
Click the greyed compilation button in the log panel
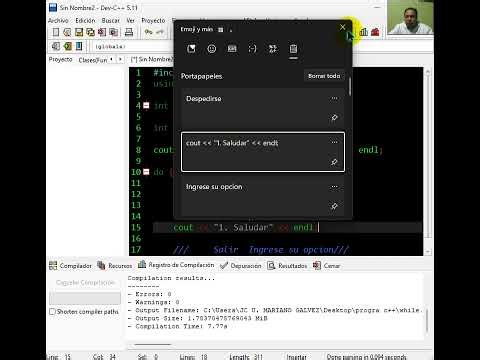(85, 283)
